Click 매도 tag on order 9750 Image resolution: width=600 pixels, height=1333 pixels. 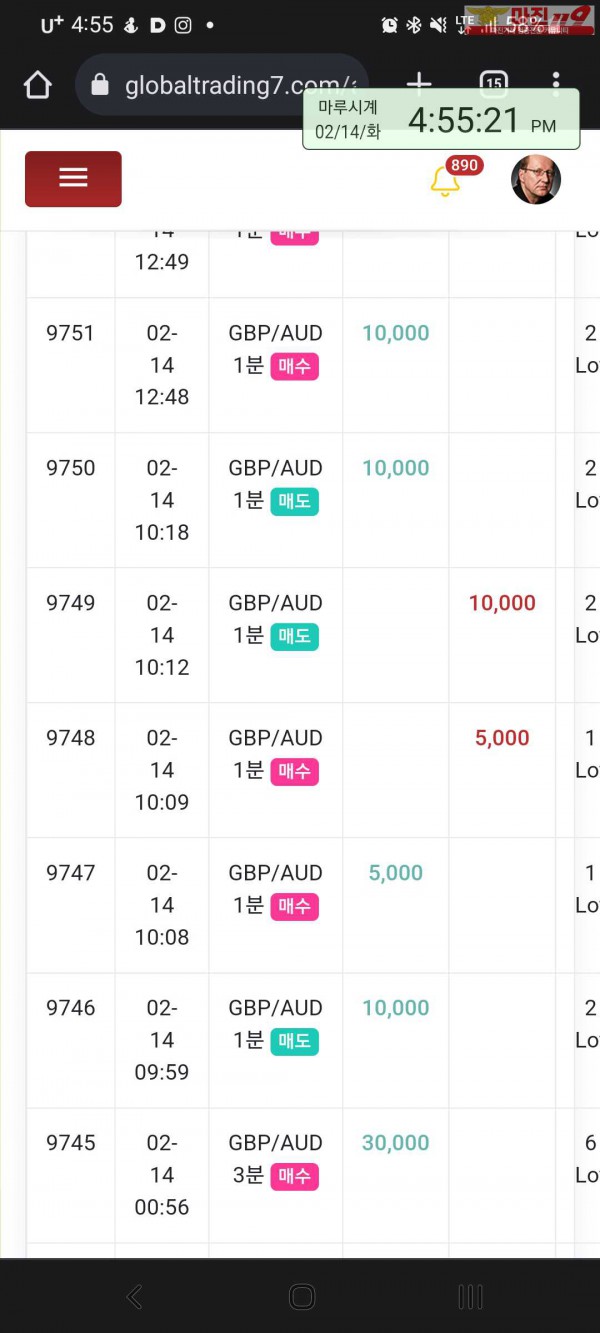294,502
